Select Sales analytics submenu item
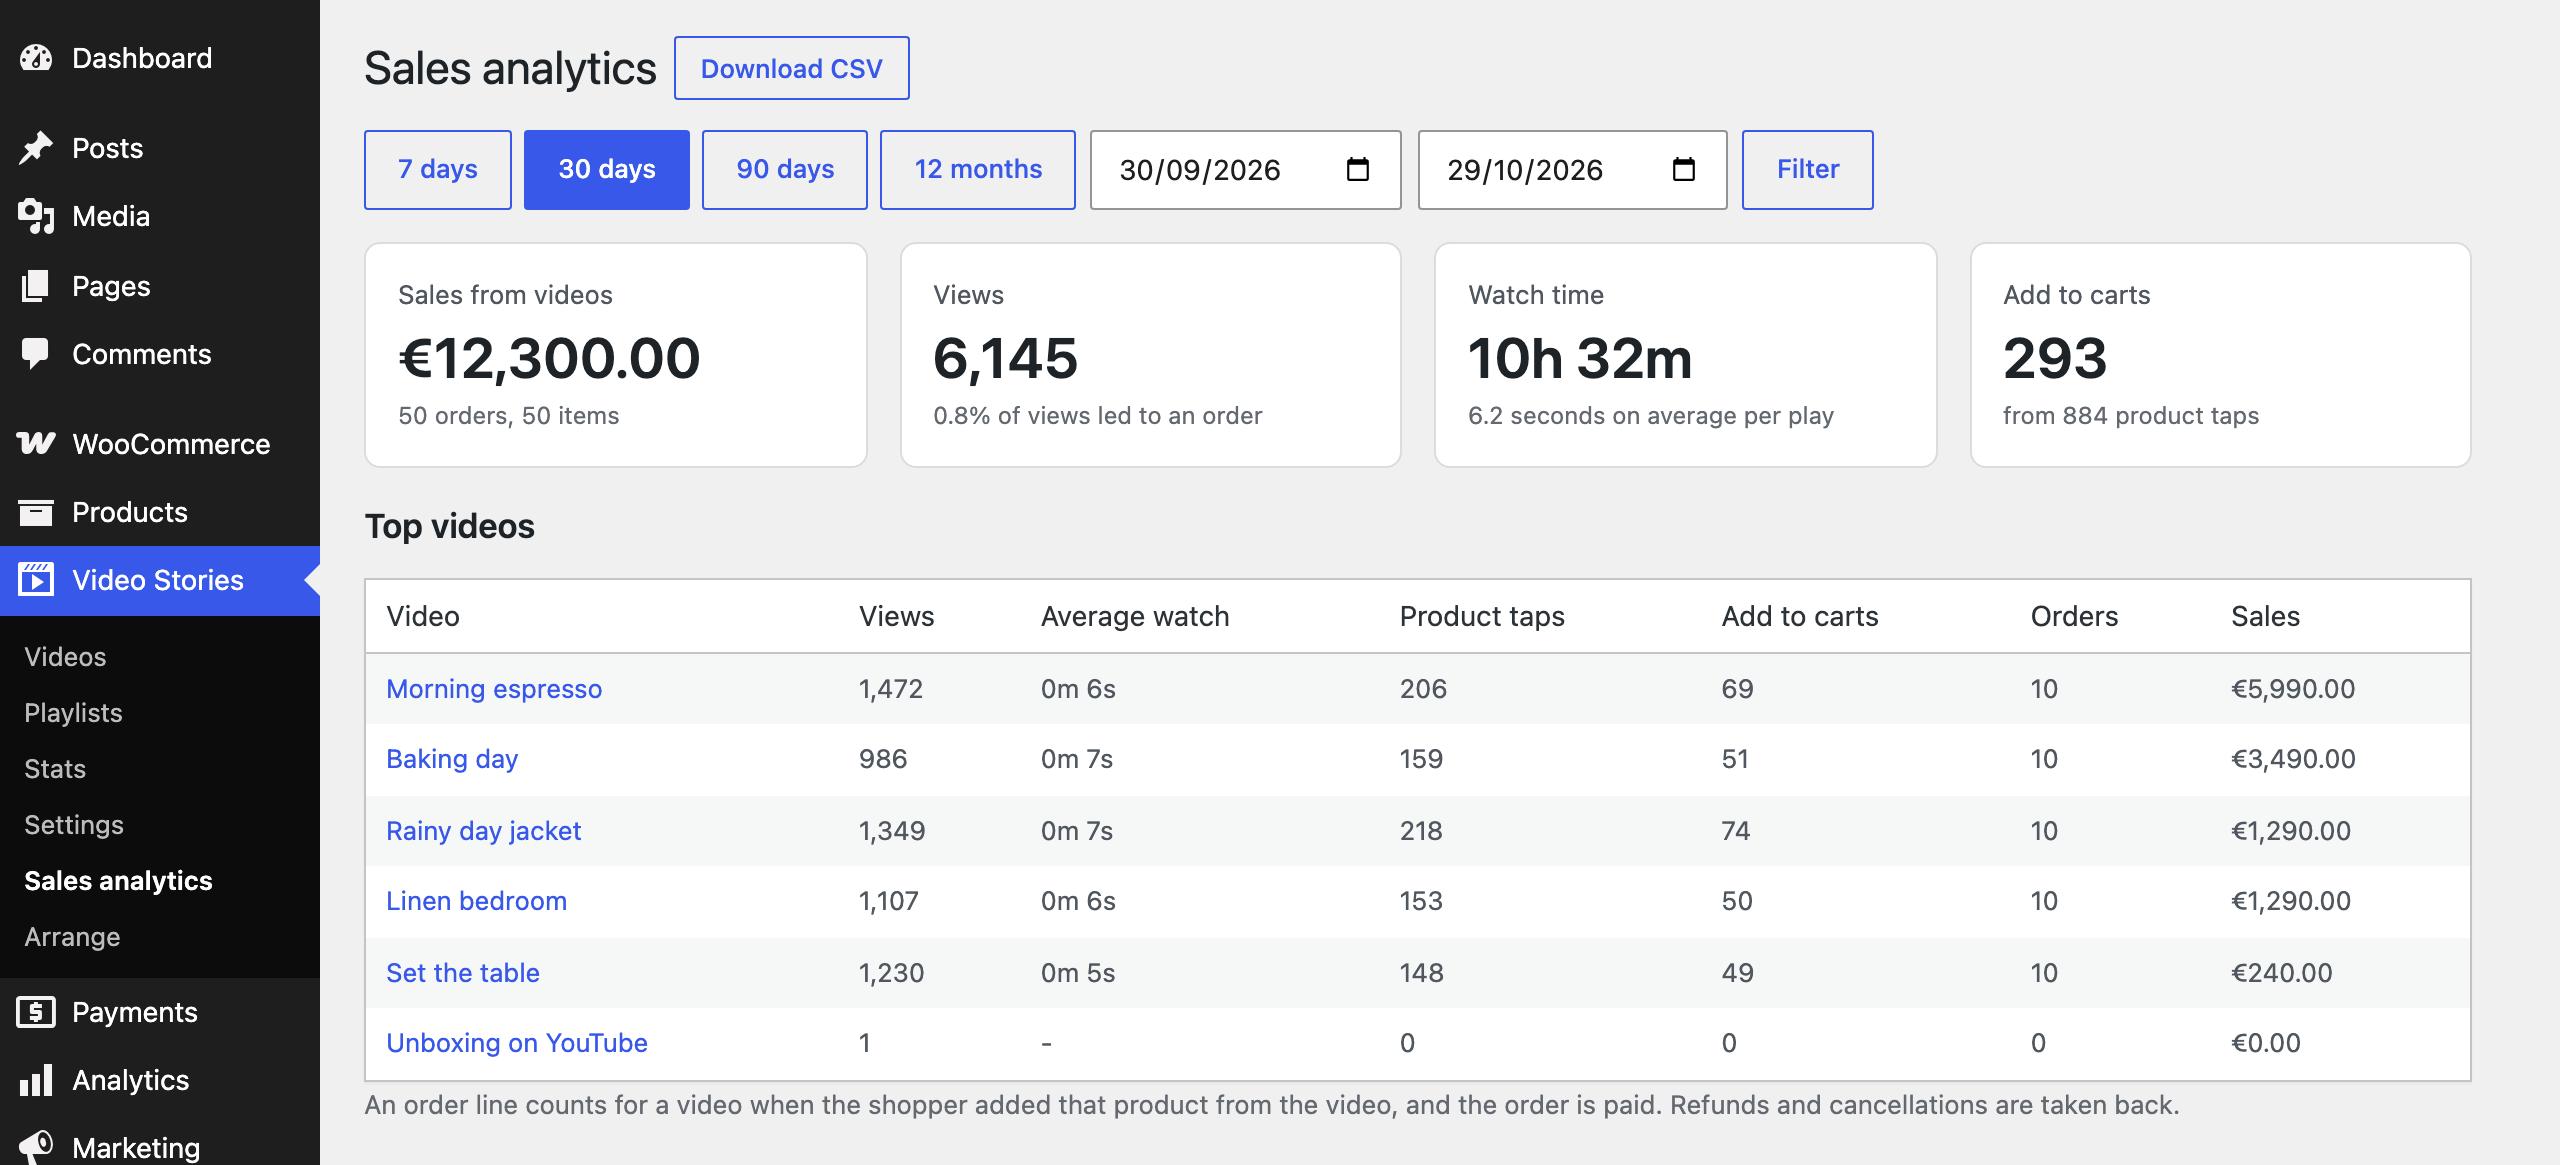Screen dimensions: 2560x1165 point(118,881)
